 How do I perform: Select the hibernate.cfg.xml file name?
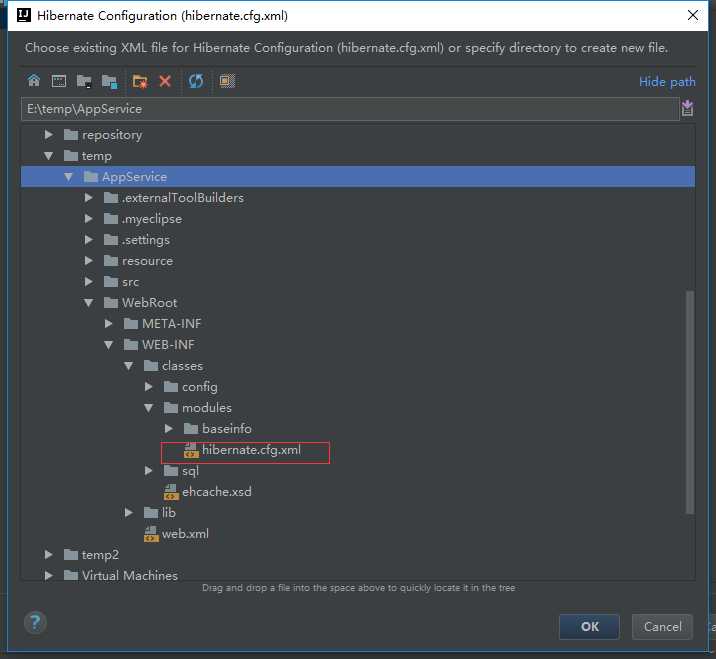[251, 450]
